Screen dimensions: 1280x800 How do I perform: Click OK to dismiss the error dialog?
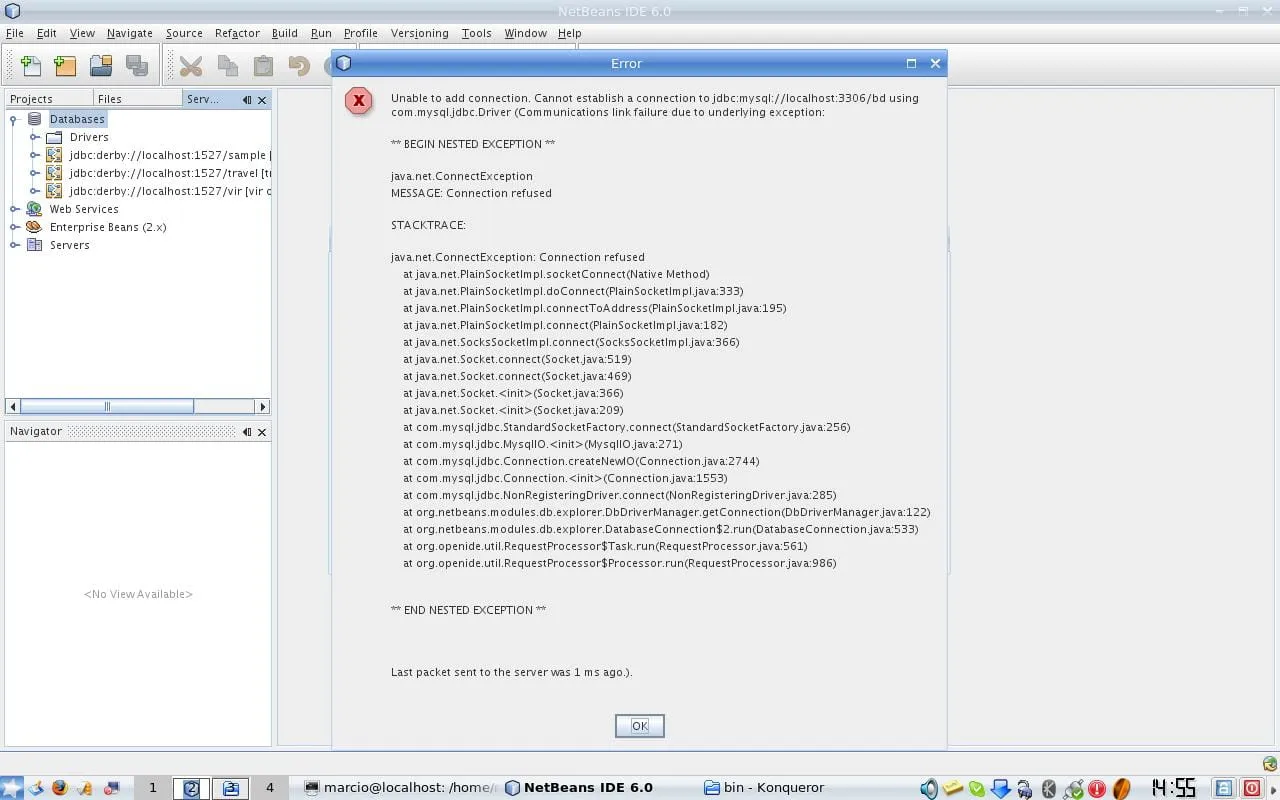click(x=640, y=726)
